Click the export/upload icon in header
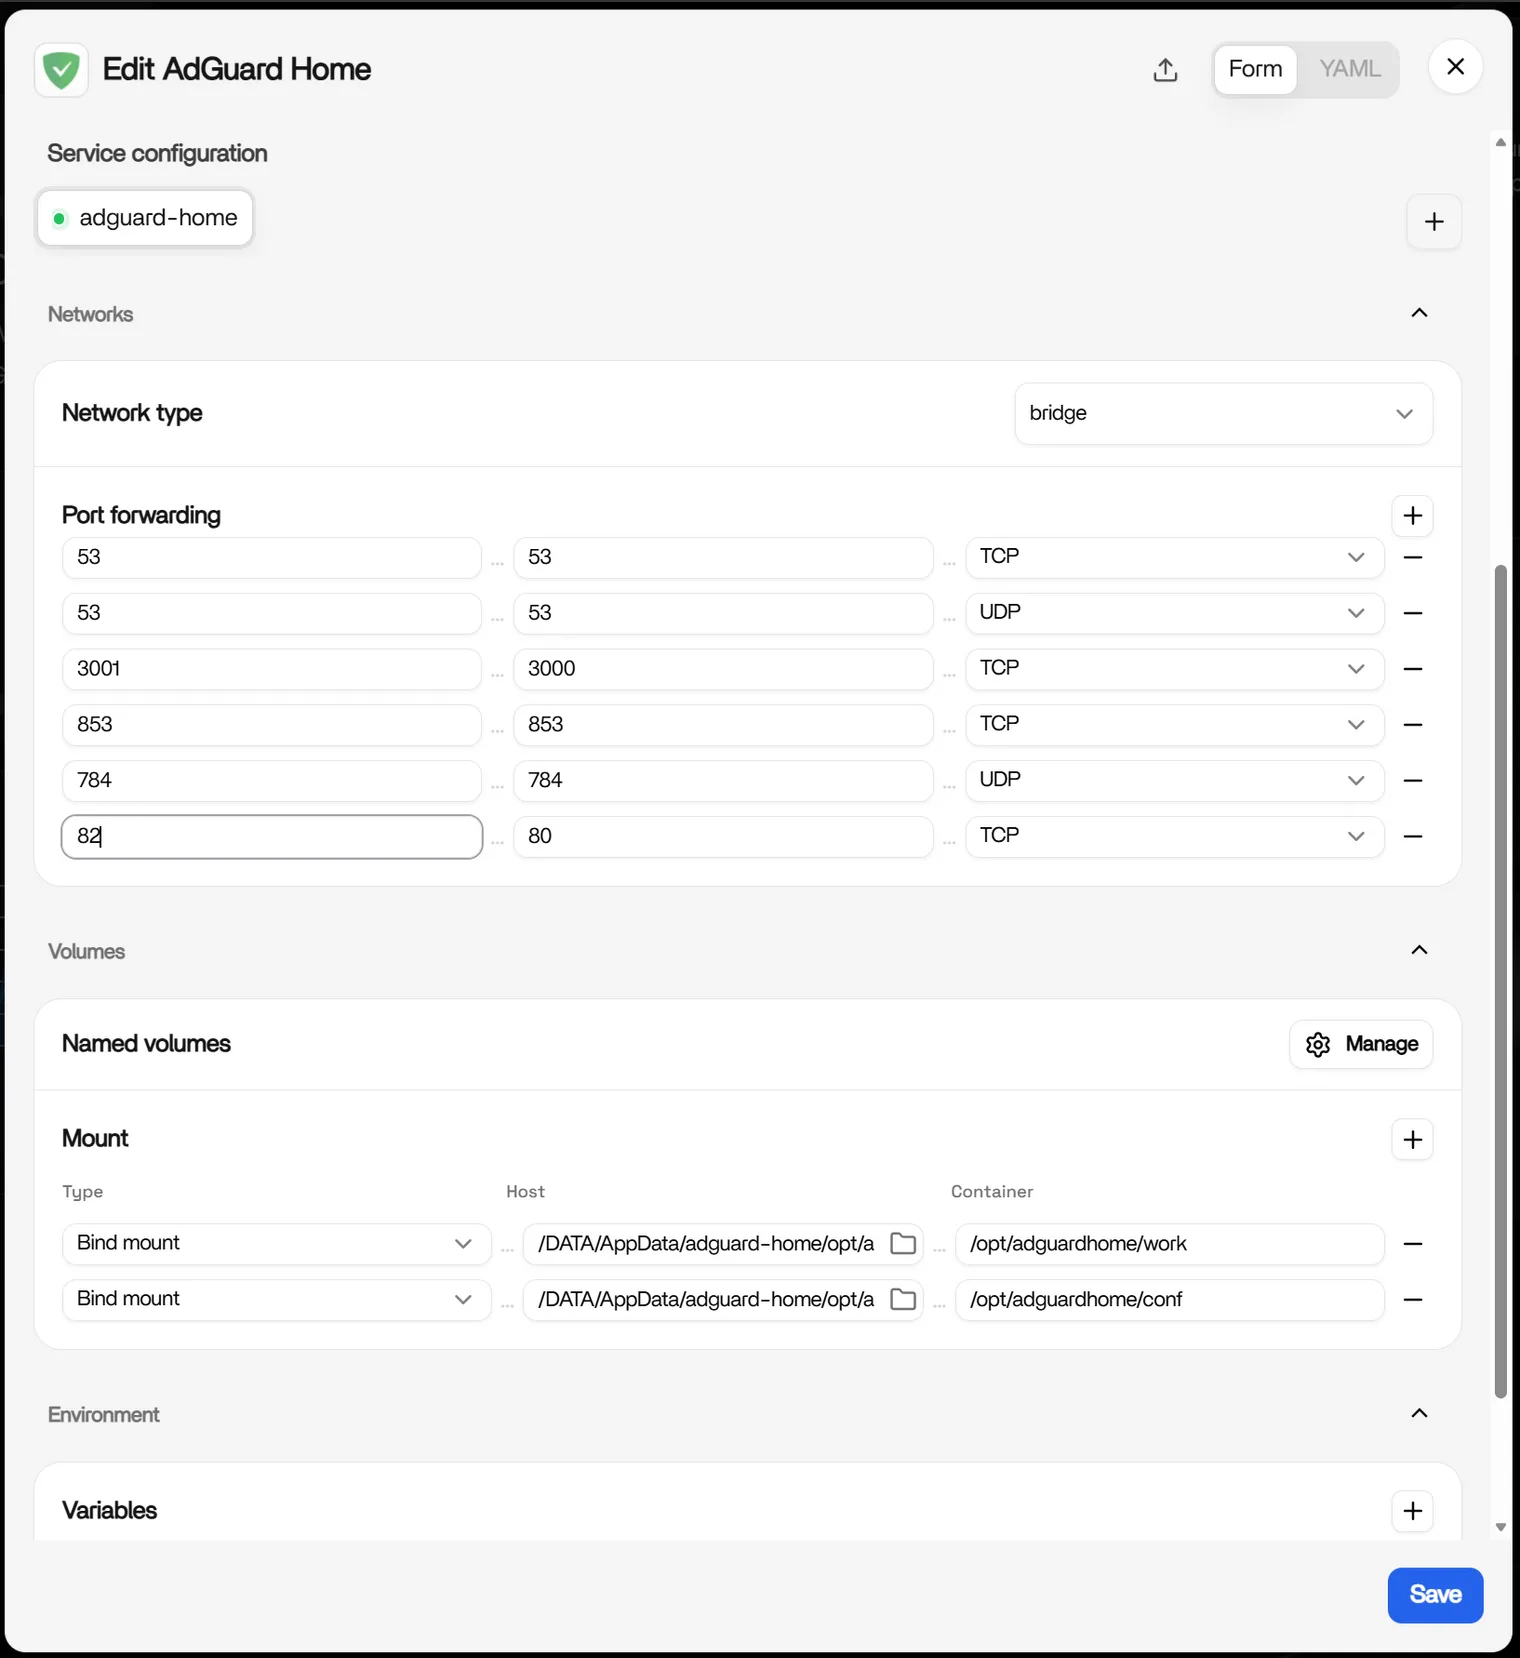Screen dimensions: 1520x1658 click(x=1165, y=70)
